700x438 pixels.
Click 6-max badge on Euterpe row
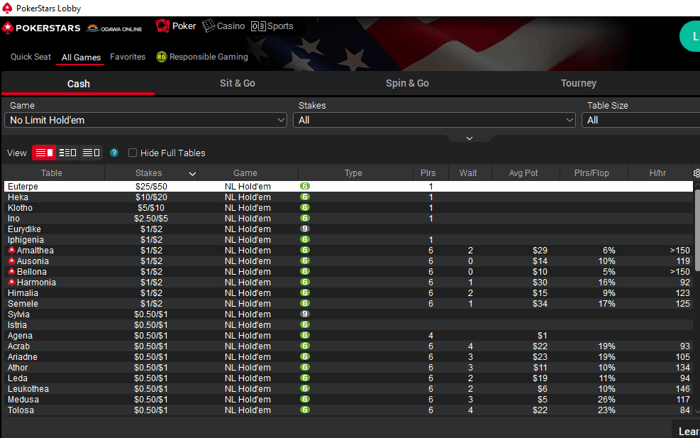pyautogui.click(x=305, y=186)
